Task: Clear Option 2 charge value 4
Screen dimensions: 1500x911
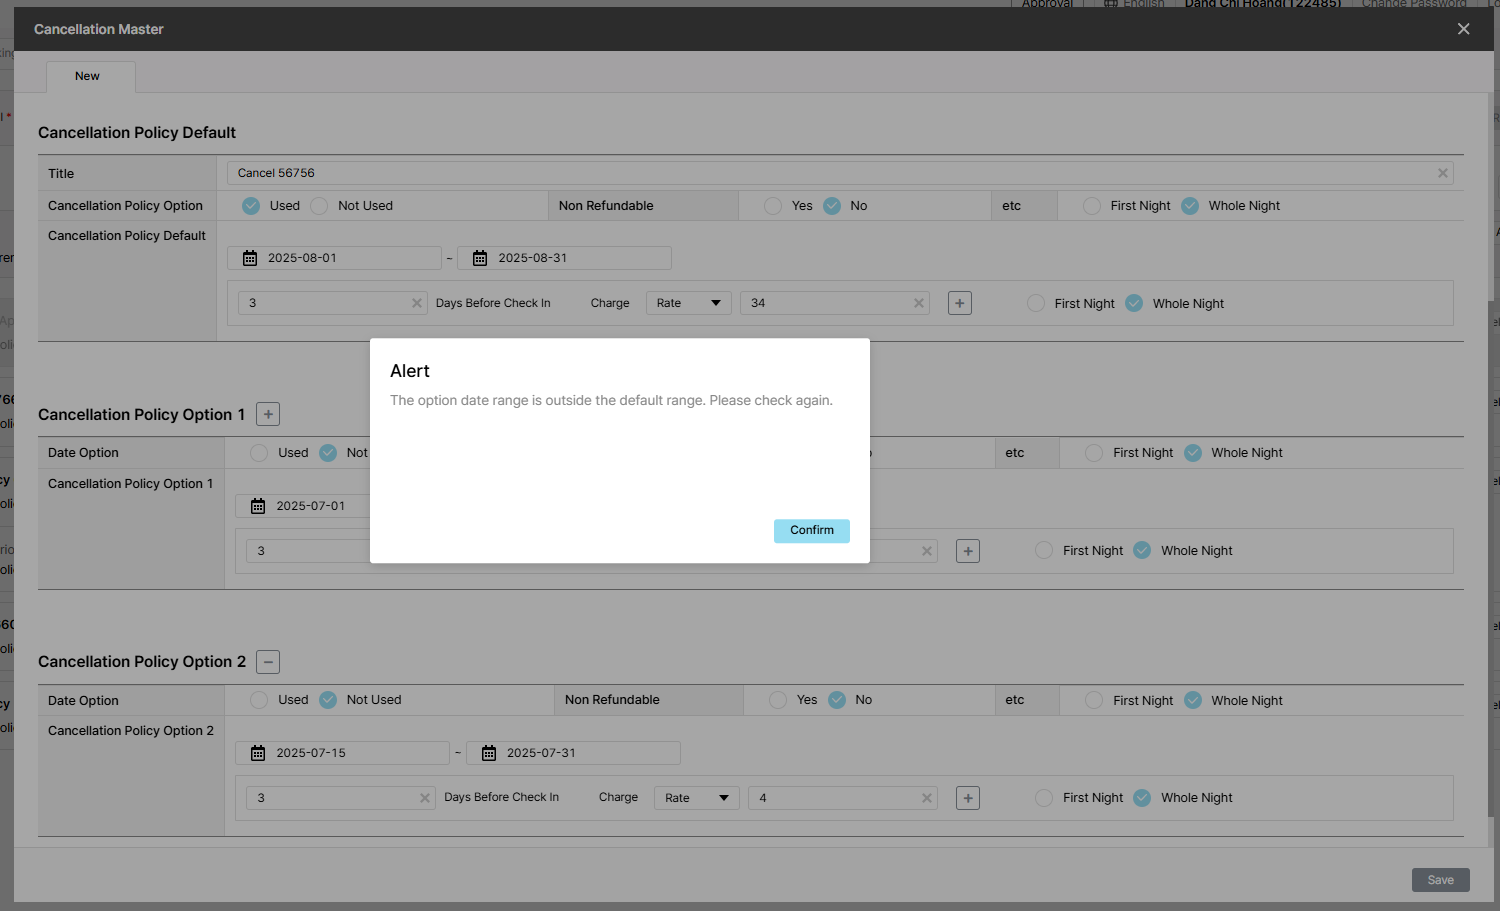Action: point(927,798)
